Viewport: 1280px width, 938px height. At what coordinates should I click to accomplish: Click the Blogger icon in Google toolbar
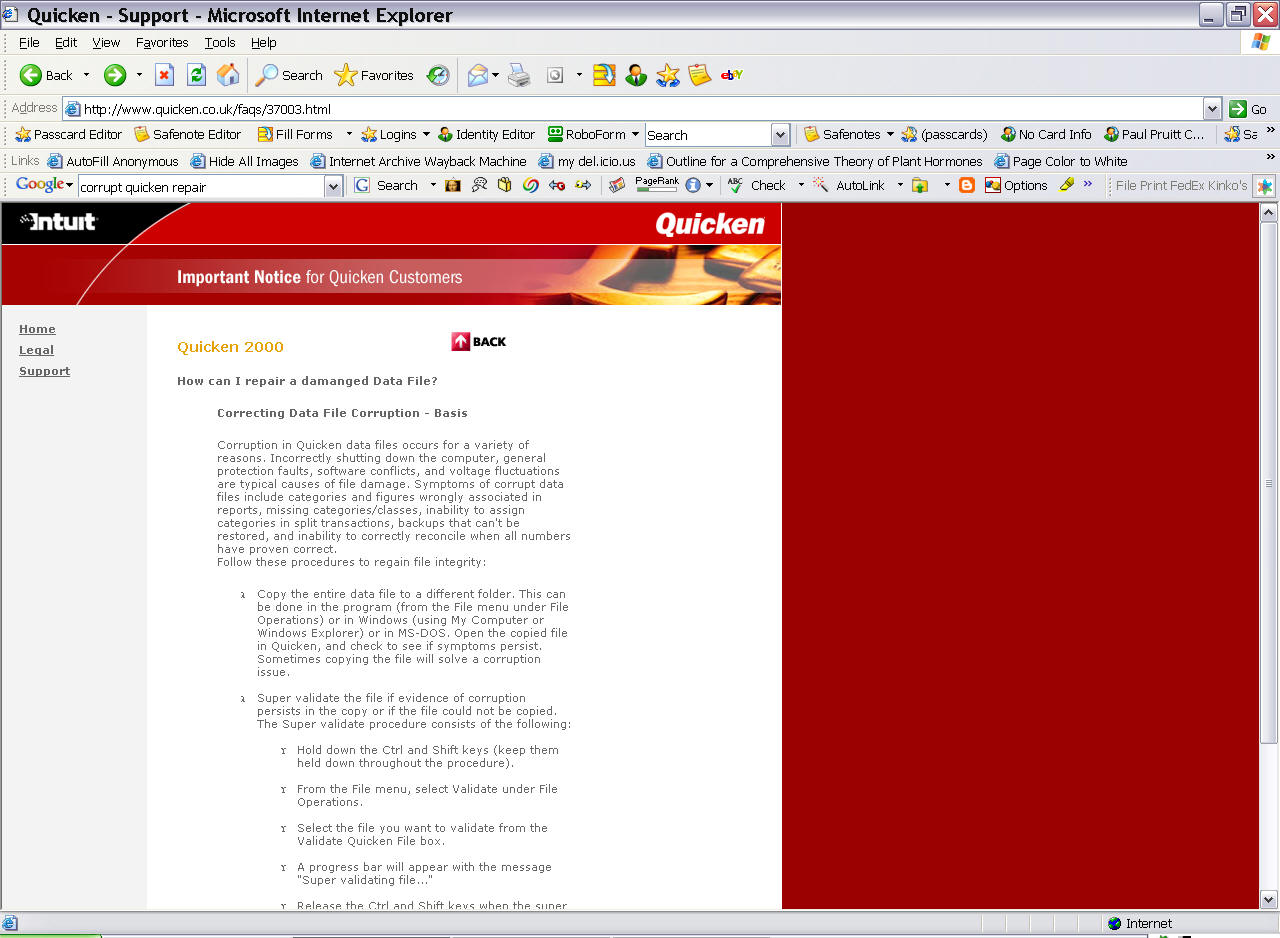point(966,185)
